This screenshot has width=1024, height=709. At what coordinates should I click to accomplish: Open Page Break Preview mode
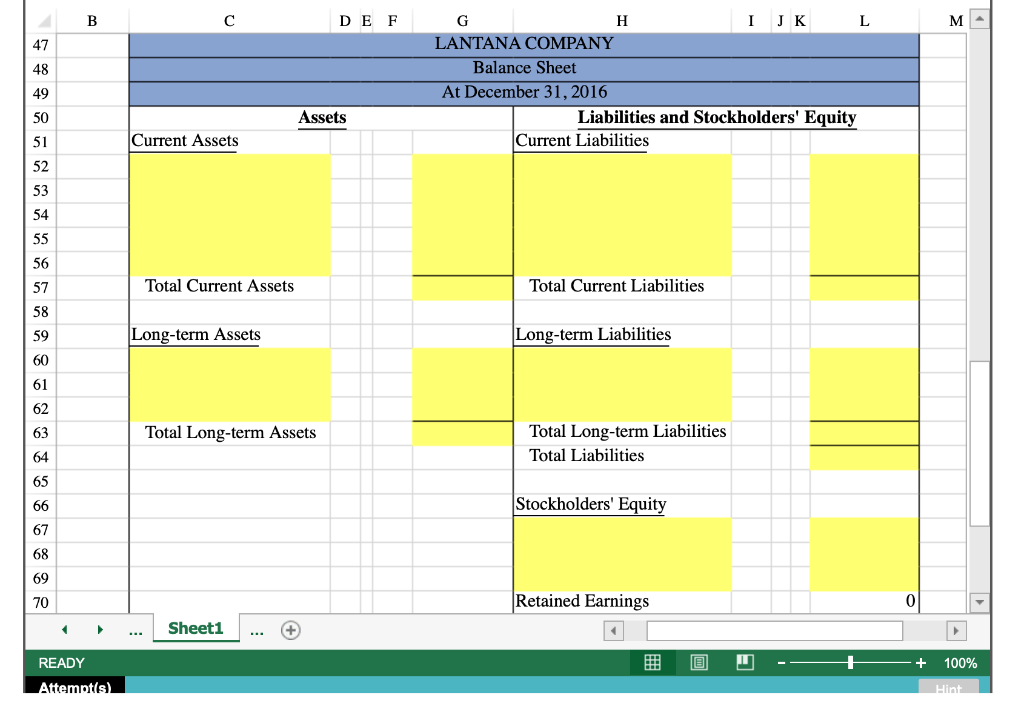[744, 662]
